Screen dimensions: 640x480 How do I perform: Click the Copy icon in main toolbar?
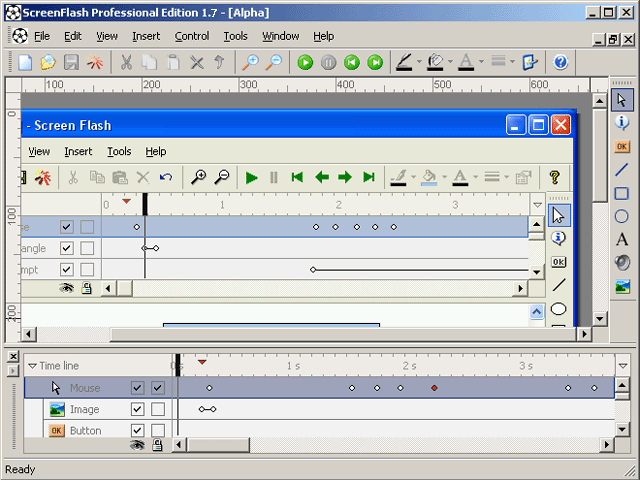click(149, 62)
